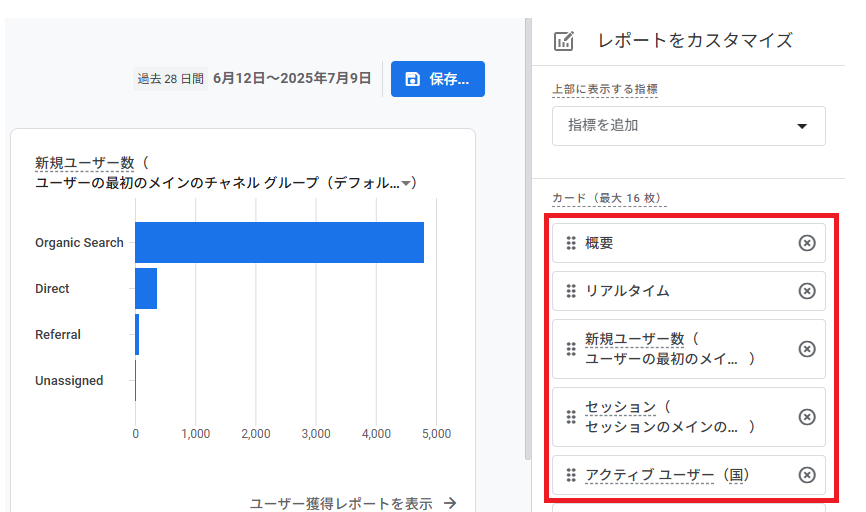Remove the 新規ユーザー数 card
Image resolution: width=866 pixels, height=512 pixels.
point(806,349)
